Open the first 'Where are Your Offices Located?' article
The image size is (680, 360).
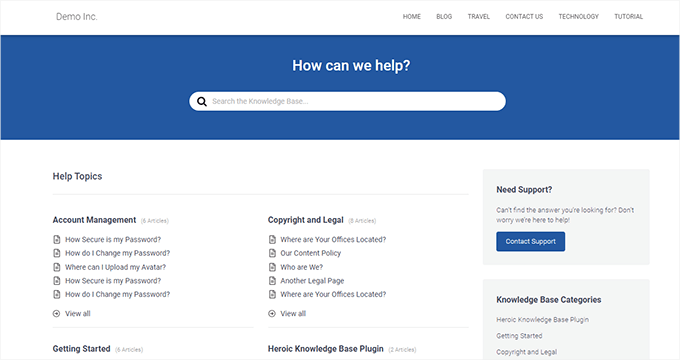(x=333, y=239)
